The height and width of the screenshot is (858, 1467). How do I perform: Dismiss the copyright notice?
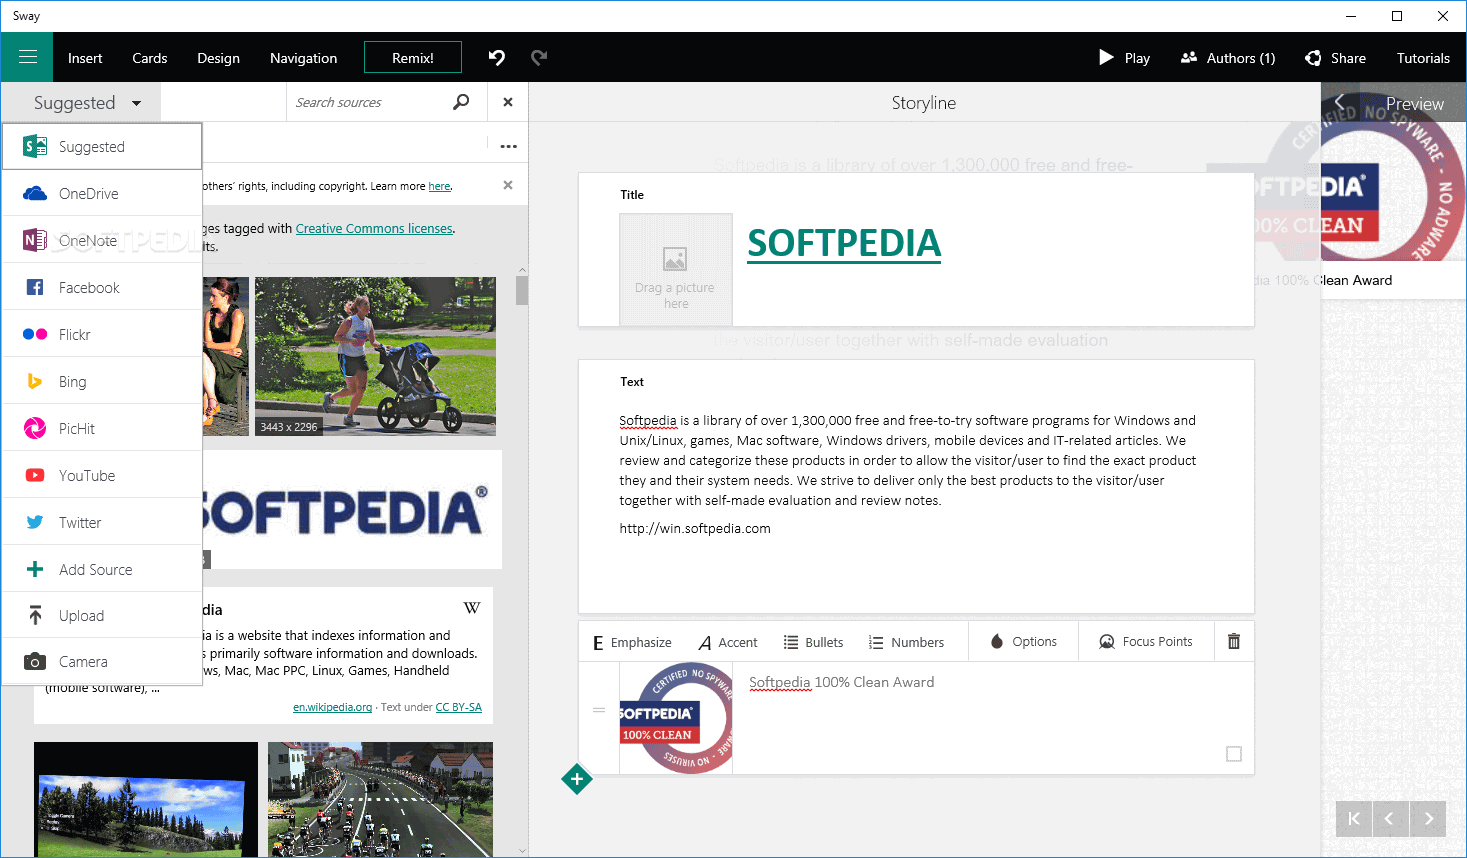[x=508, y=185]
